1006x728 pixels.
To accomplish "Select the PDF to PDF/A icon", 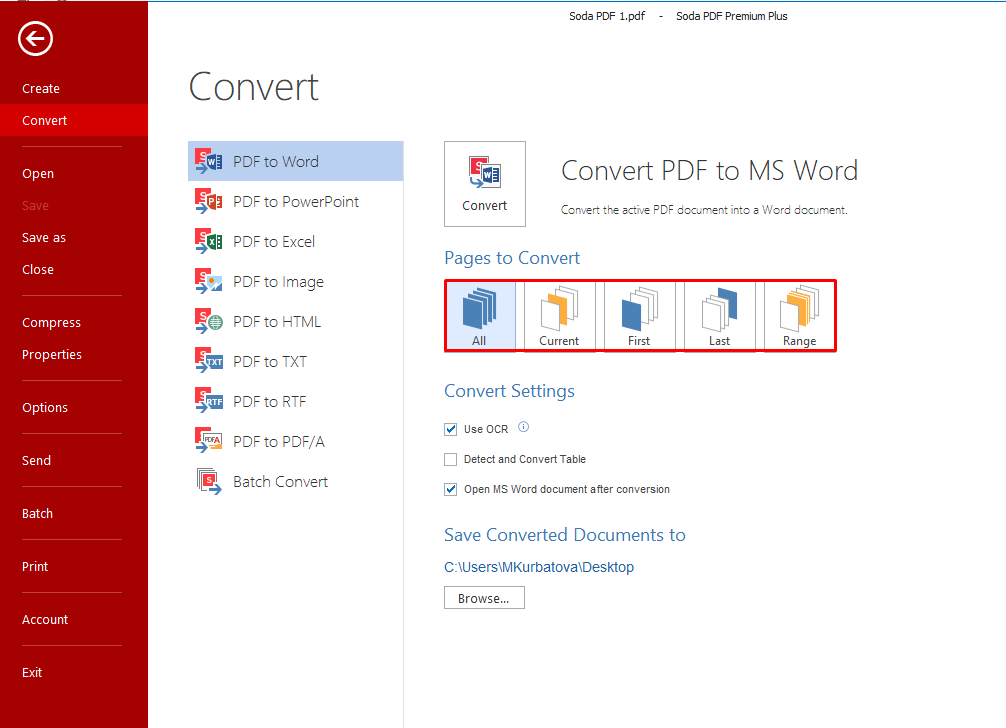I will coord(209,441).
